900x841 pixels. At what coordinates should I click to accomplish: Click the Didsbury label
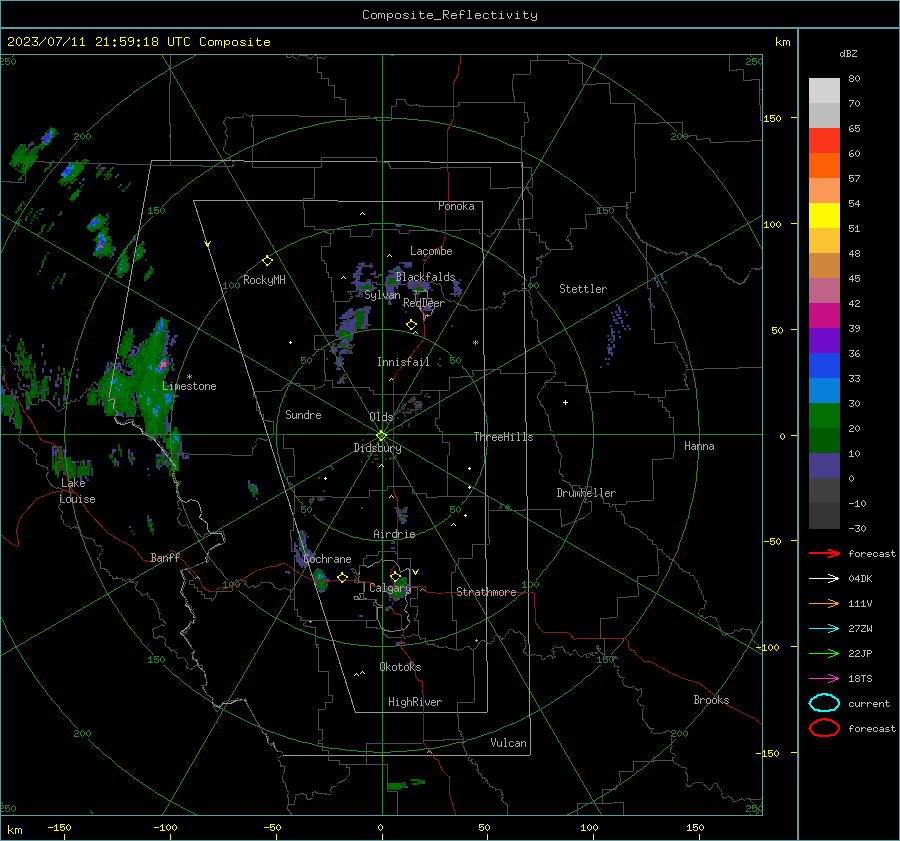pyautogui.click(x=377, y=448)
